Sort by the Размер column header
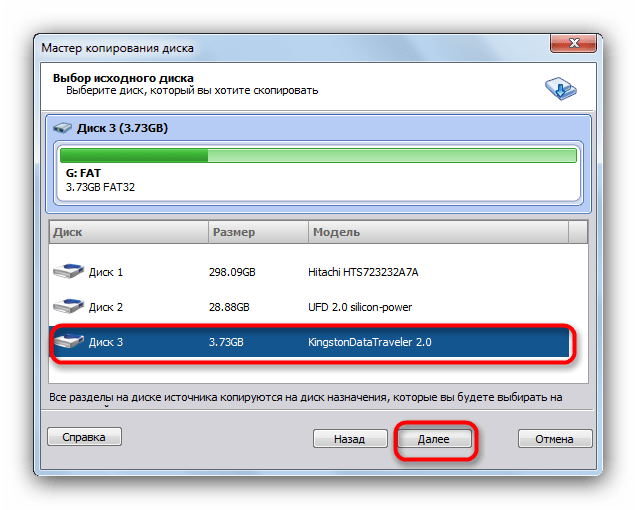Viewport: 637px width, 510px height. coord(258,232)
